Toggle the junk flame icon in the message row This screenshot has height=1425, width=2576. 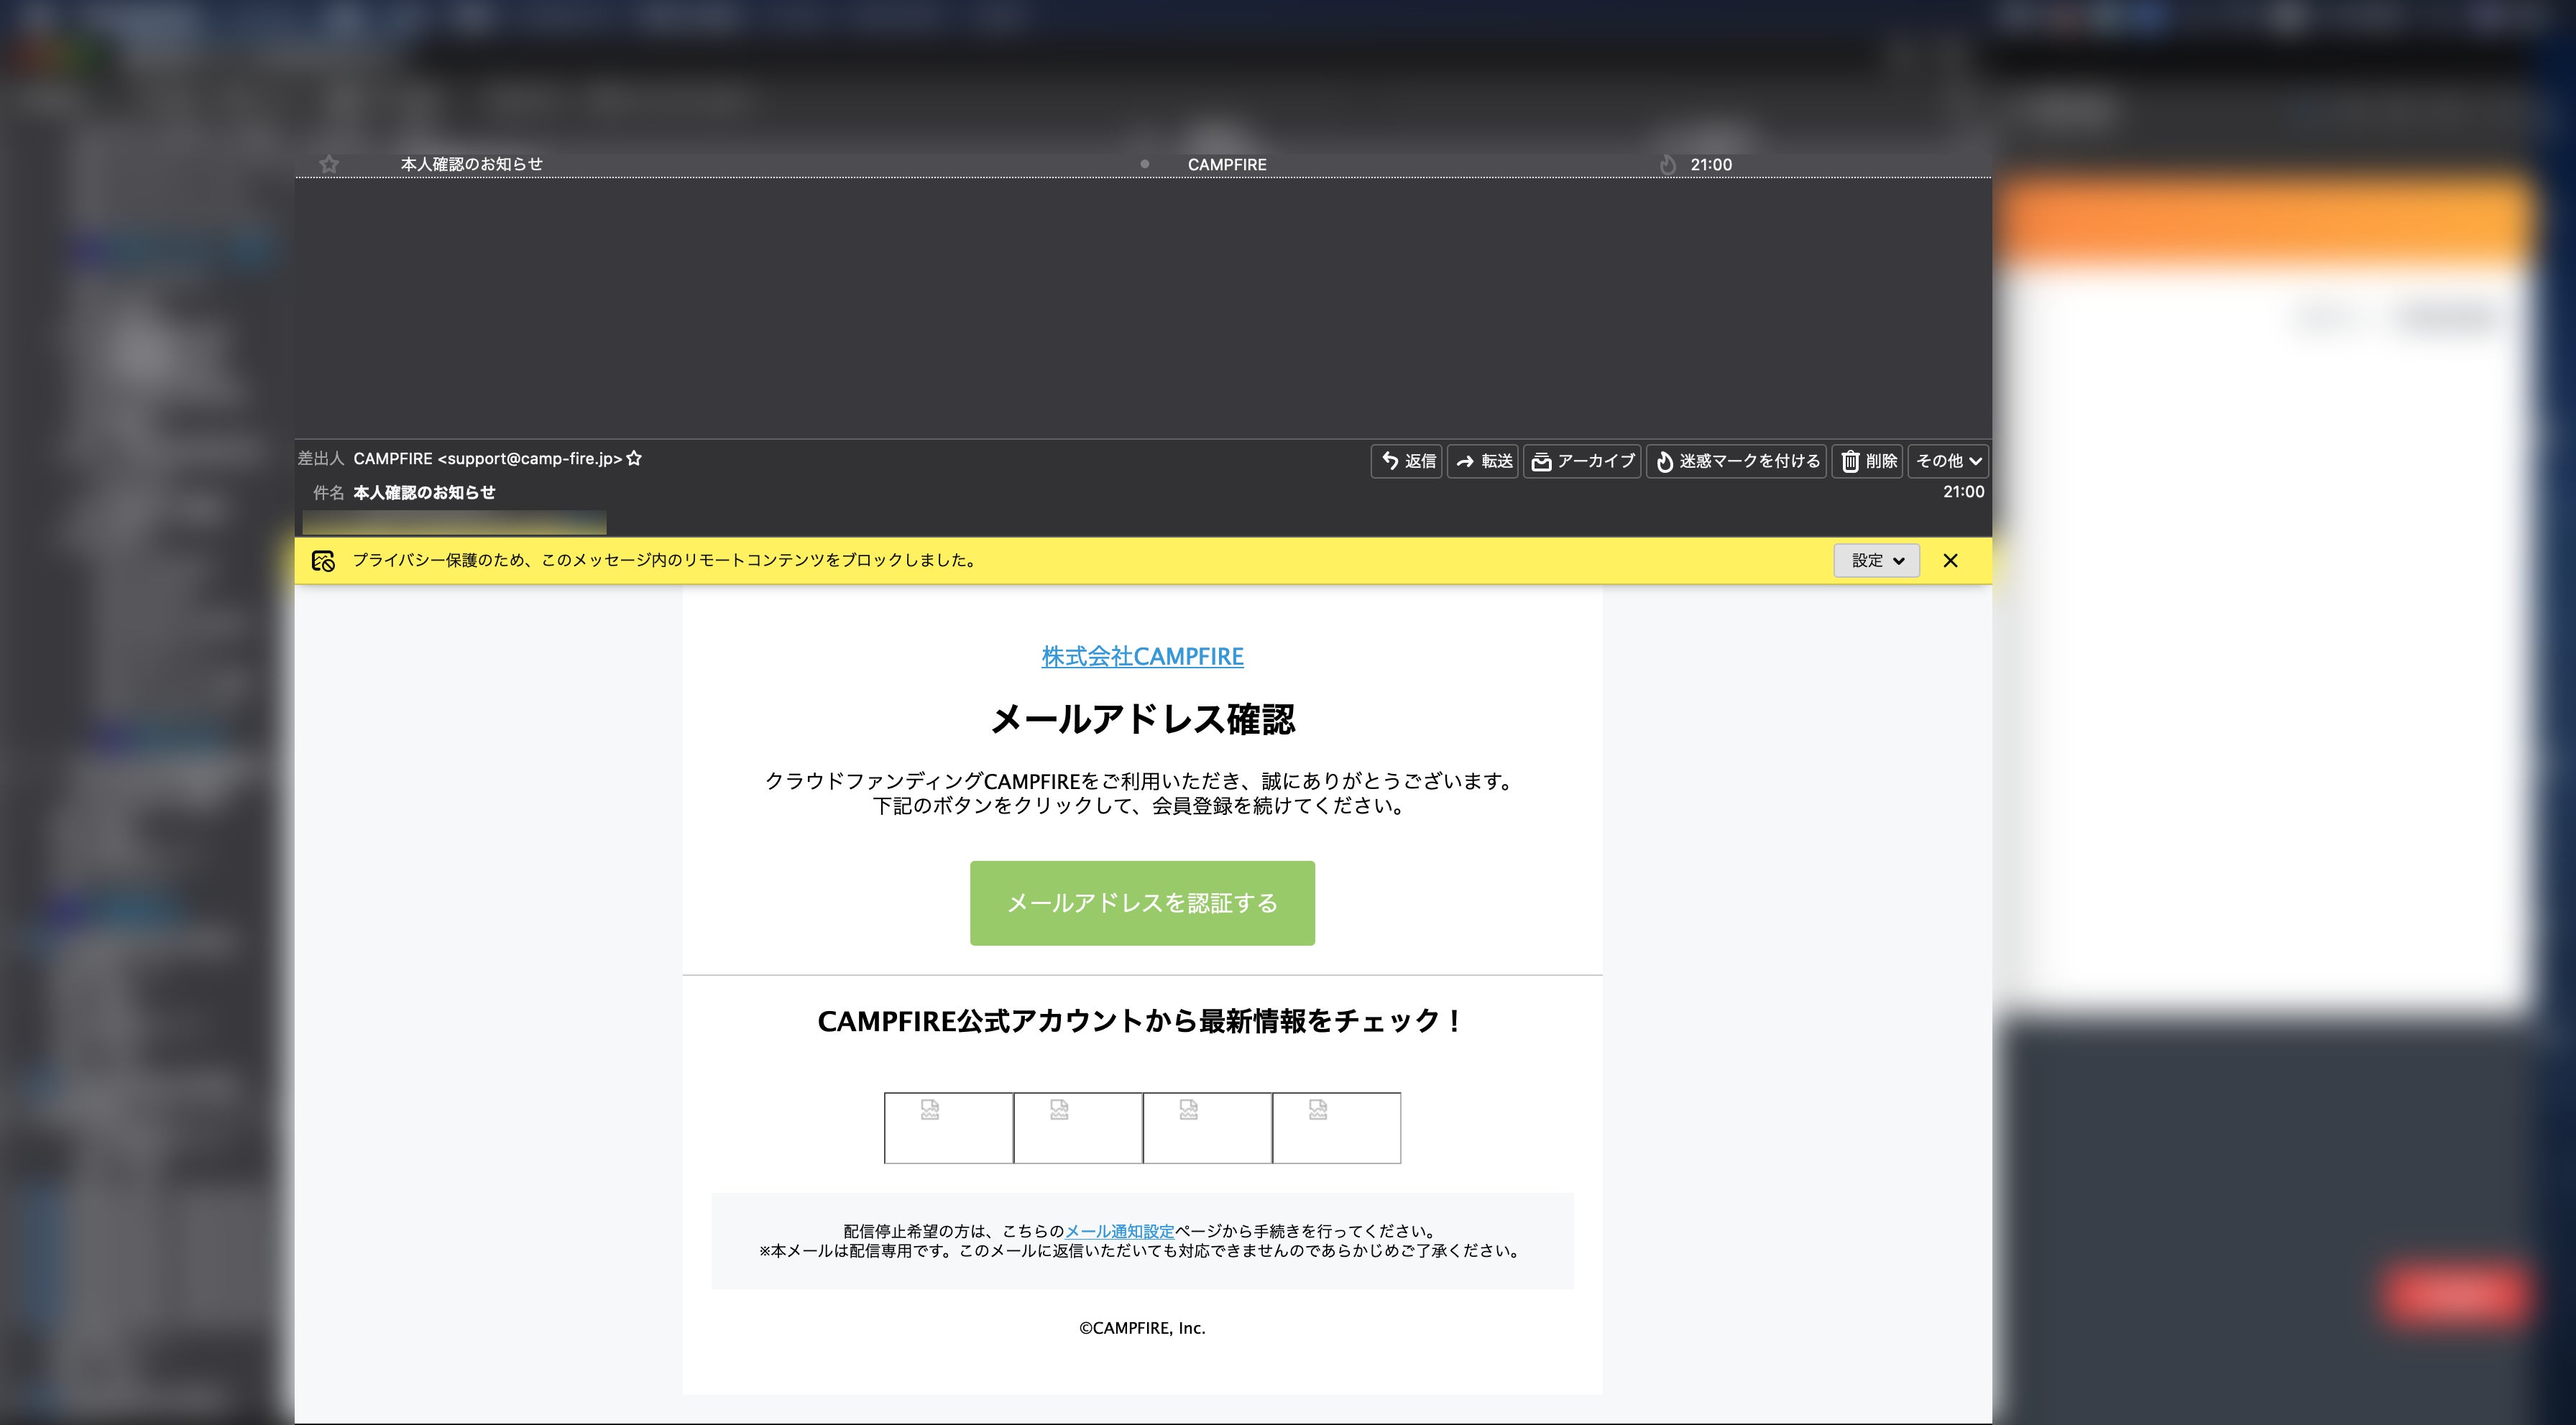coord(1667,165)
